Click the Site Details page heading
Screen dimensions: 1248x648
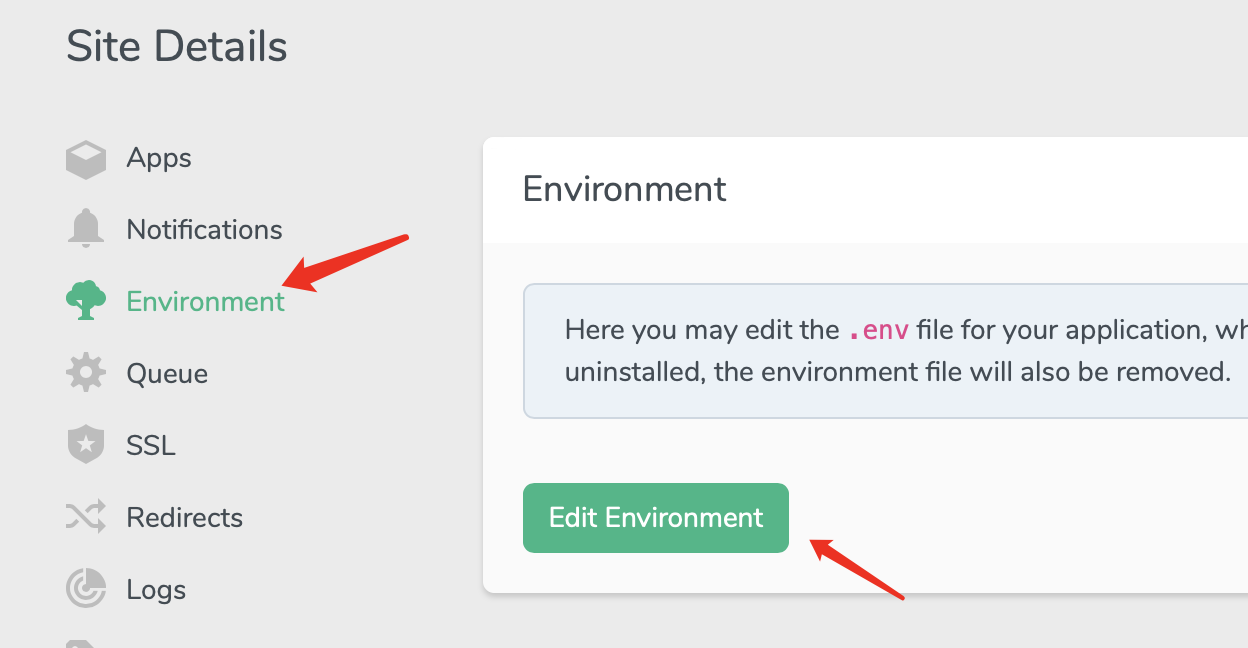[x=177, y=47]
